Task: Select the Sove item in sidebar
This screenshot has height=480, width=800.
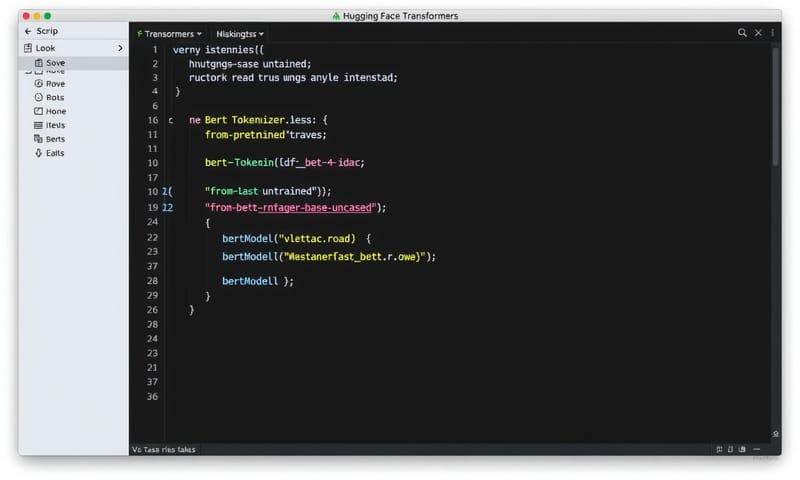Action: coord(54,63)
